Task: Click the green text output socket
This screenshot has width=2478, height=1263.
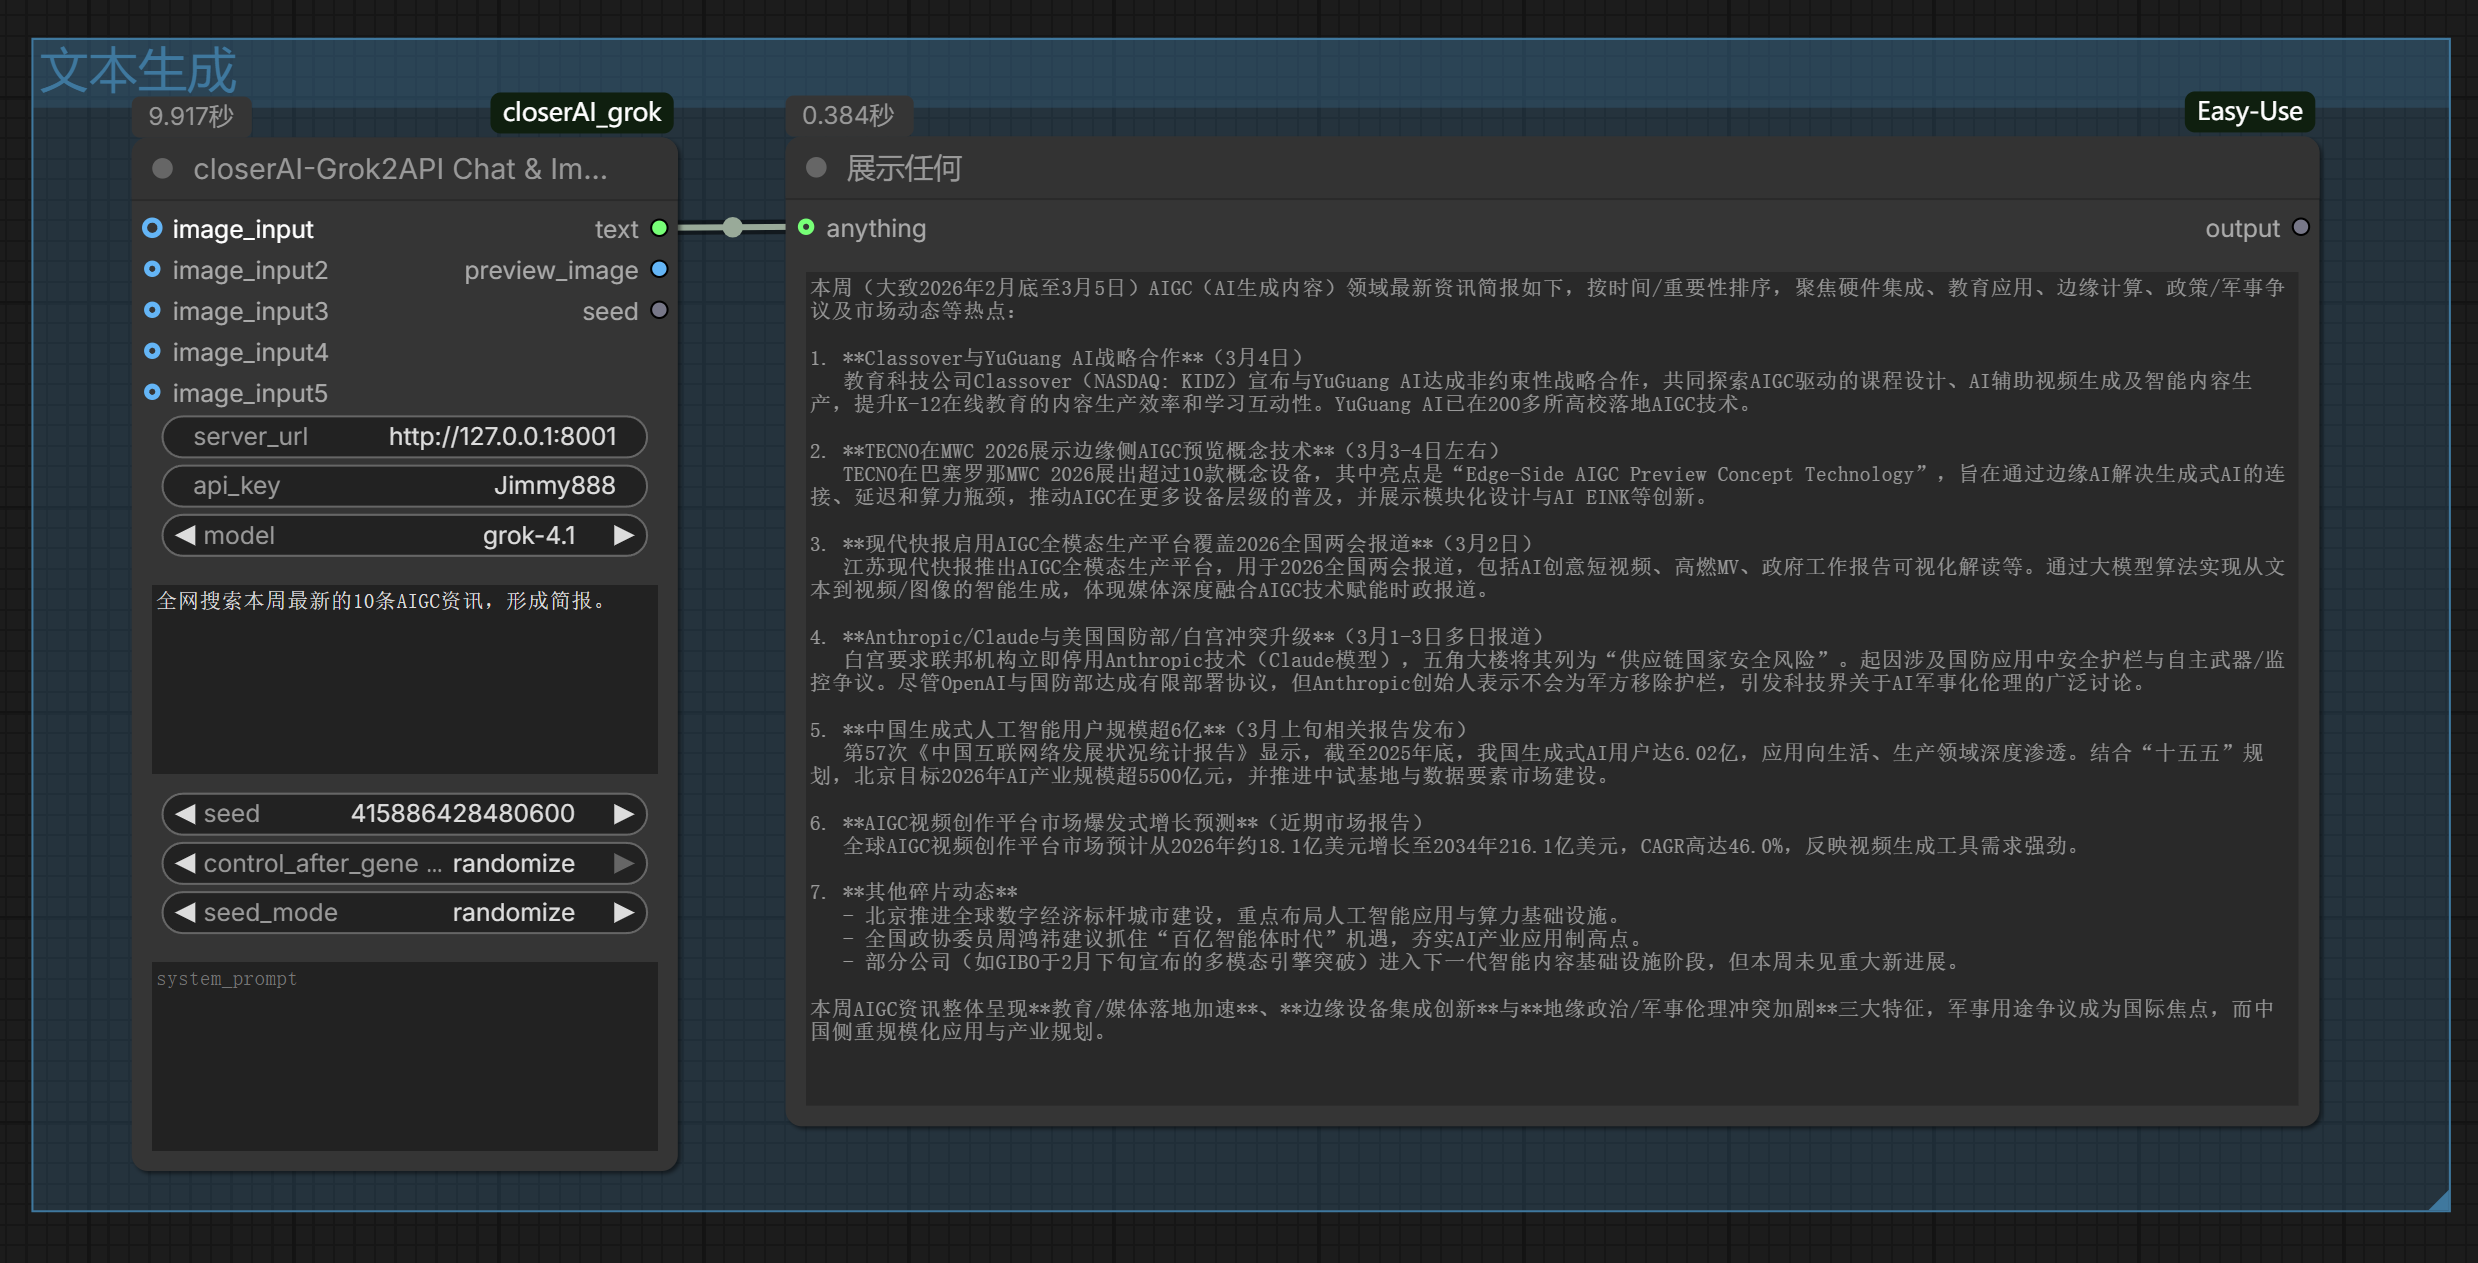Action: click(x=659, y=229)
